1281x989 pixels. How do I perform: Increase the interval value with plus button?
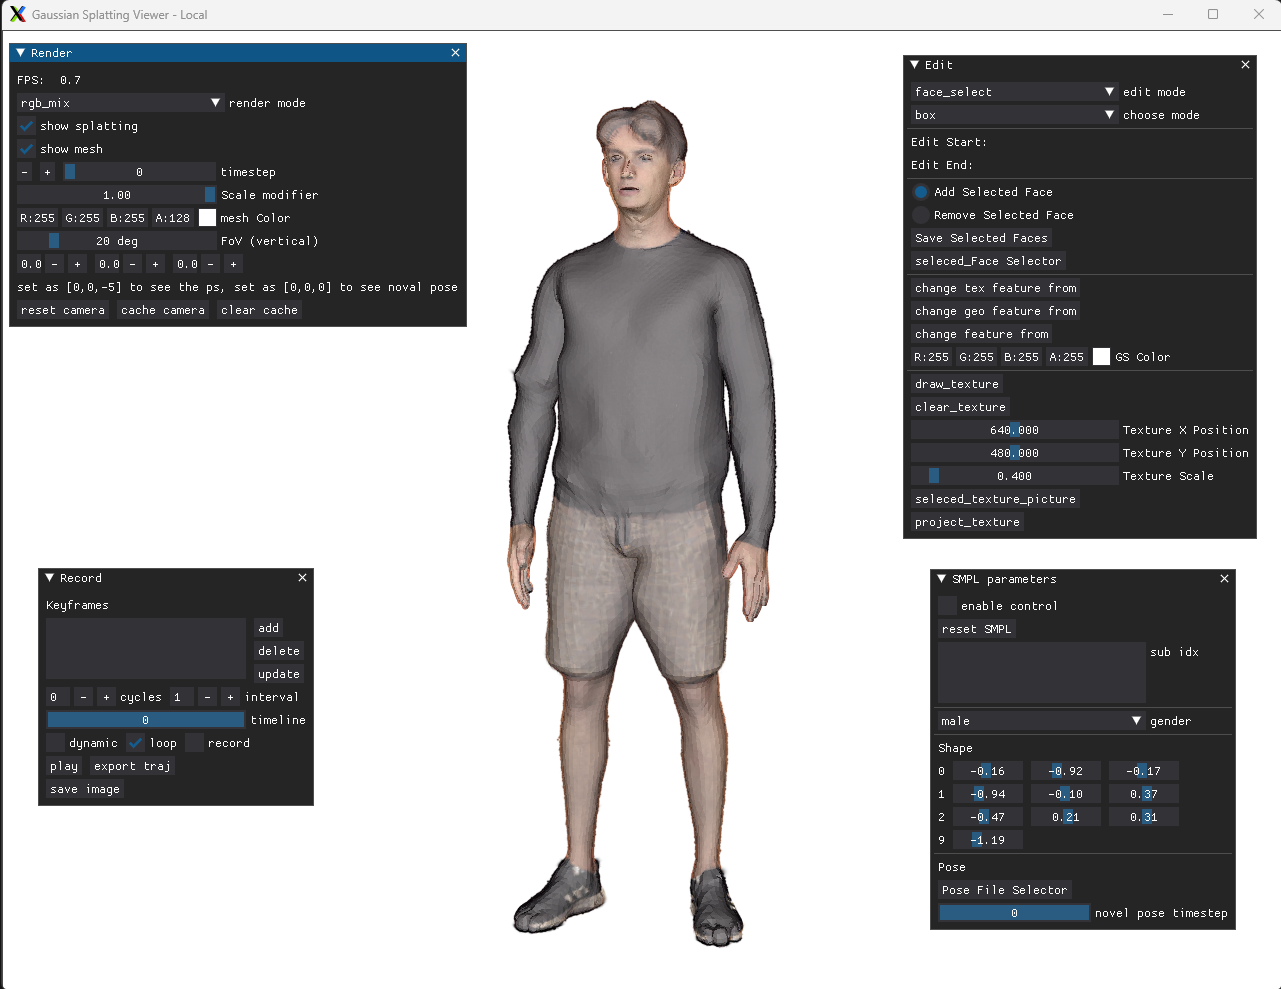[230, 697]
